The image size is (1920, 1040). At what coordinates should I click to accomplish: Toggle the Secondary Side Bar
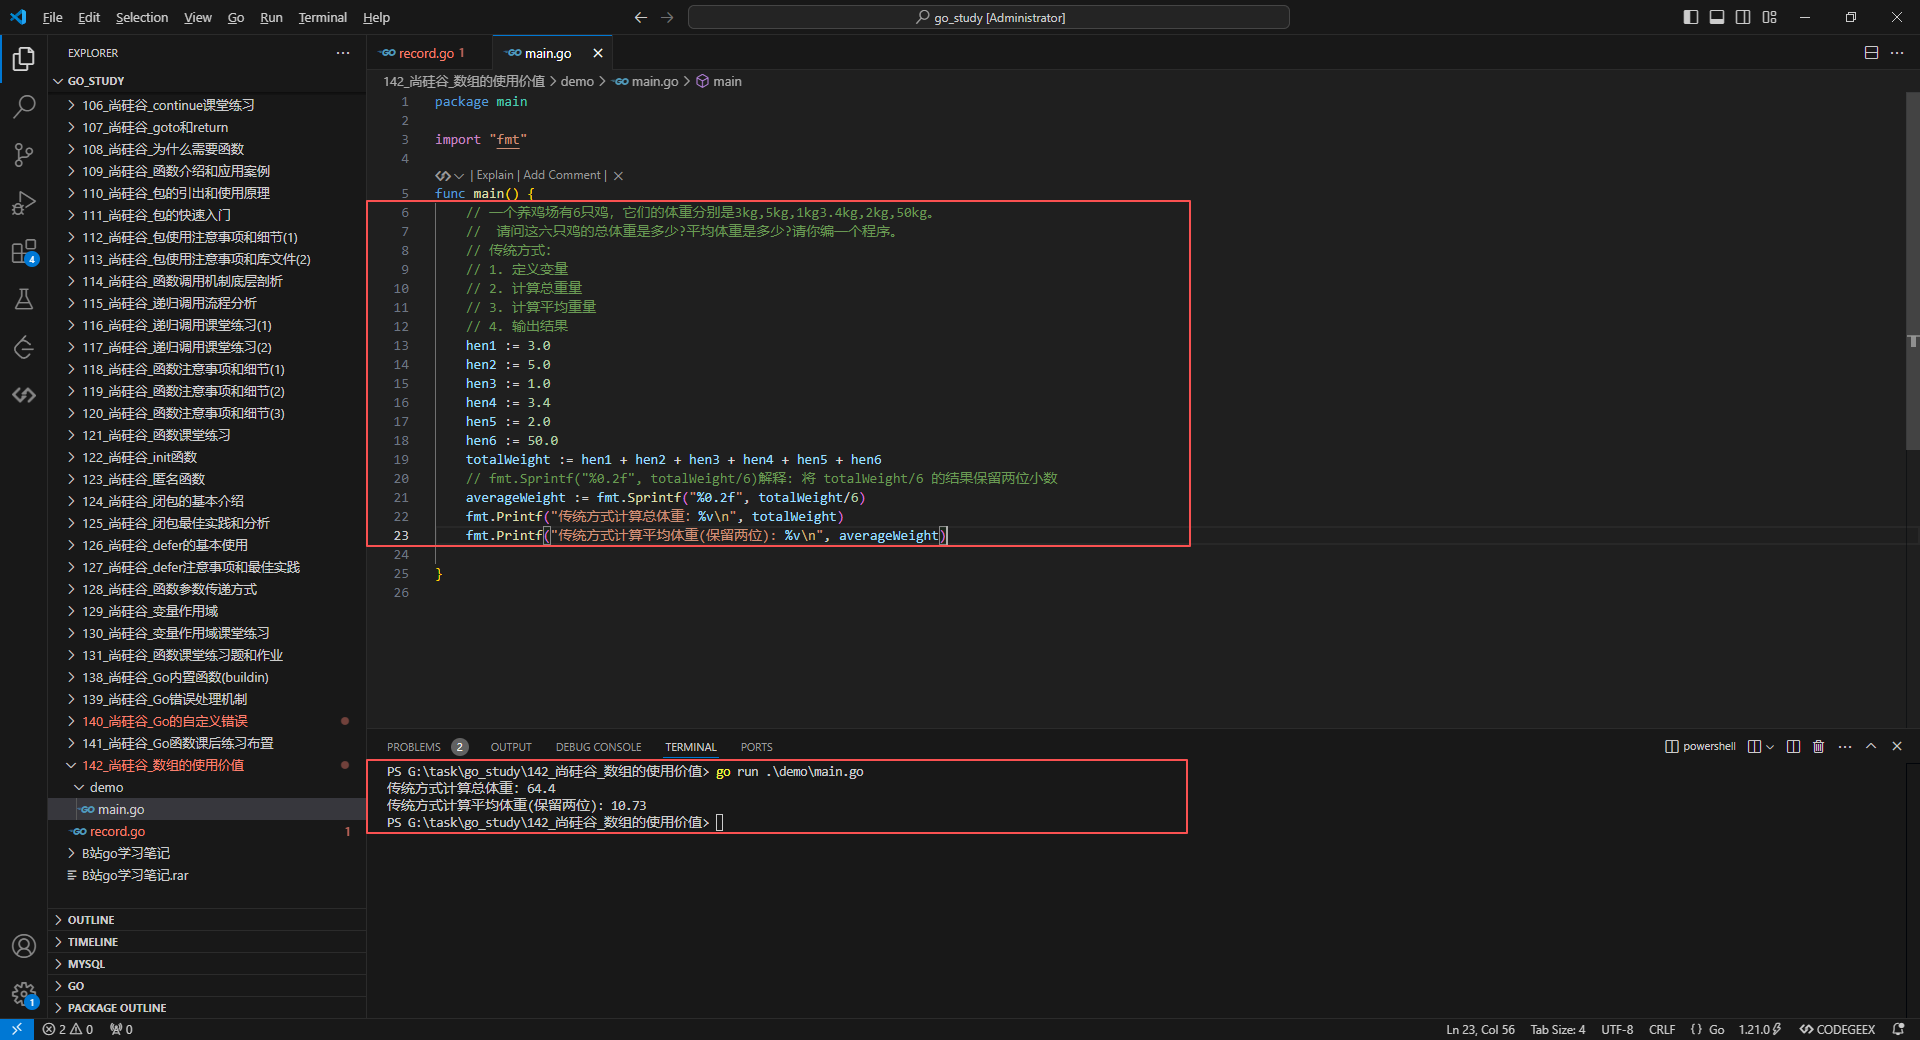1743,17
